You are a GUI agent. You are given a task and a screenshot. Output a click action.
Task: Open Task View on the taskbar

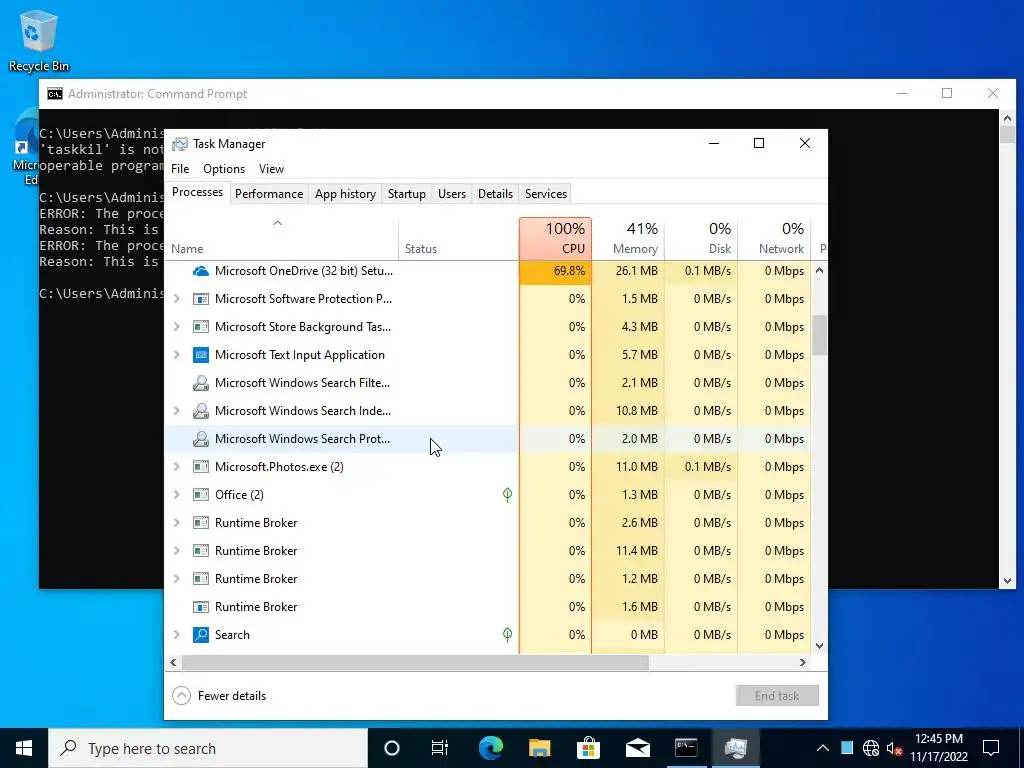coord(440,748)
